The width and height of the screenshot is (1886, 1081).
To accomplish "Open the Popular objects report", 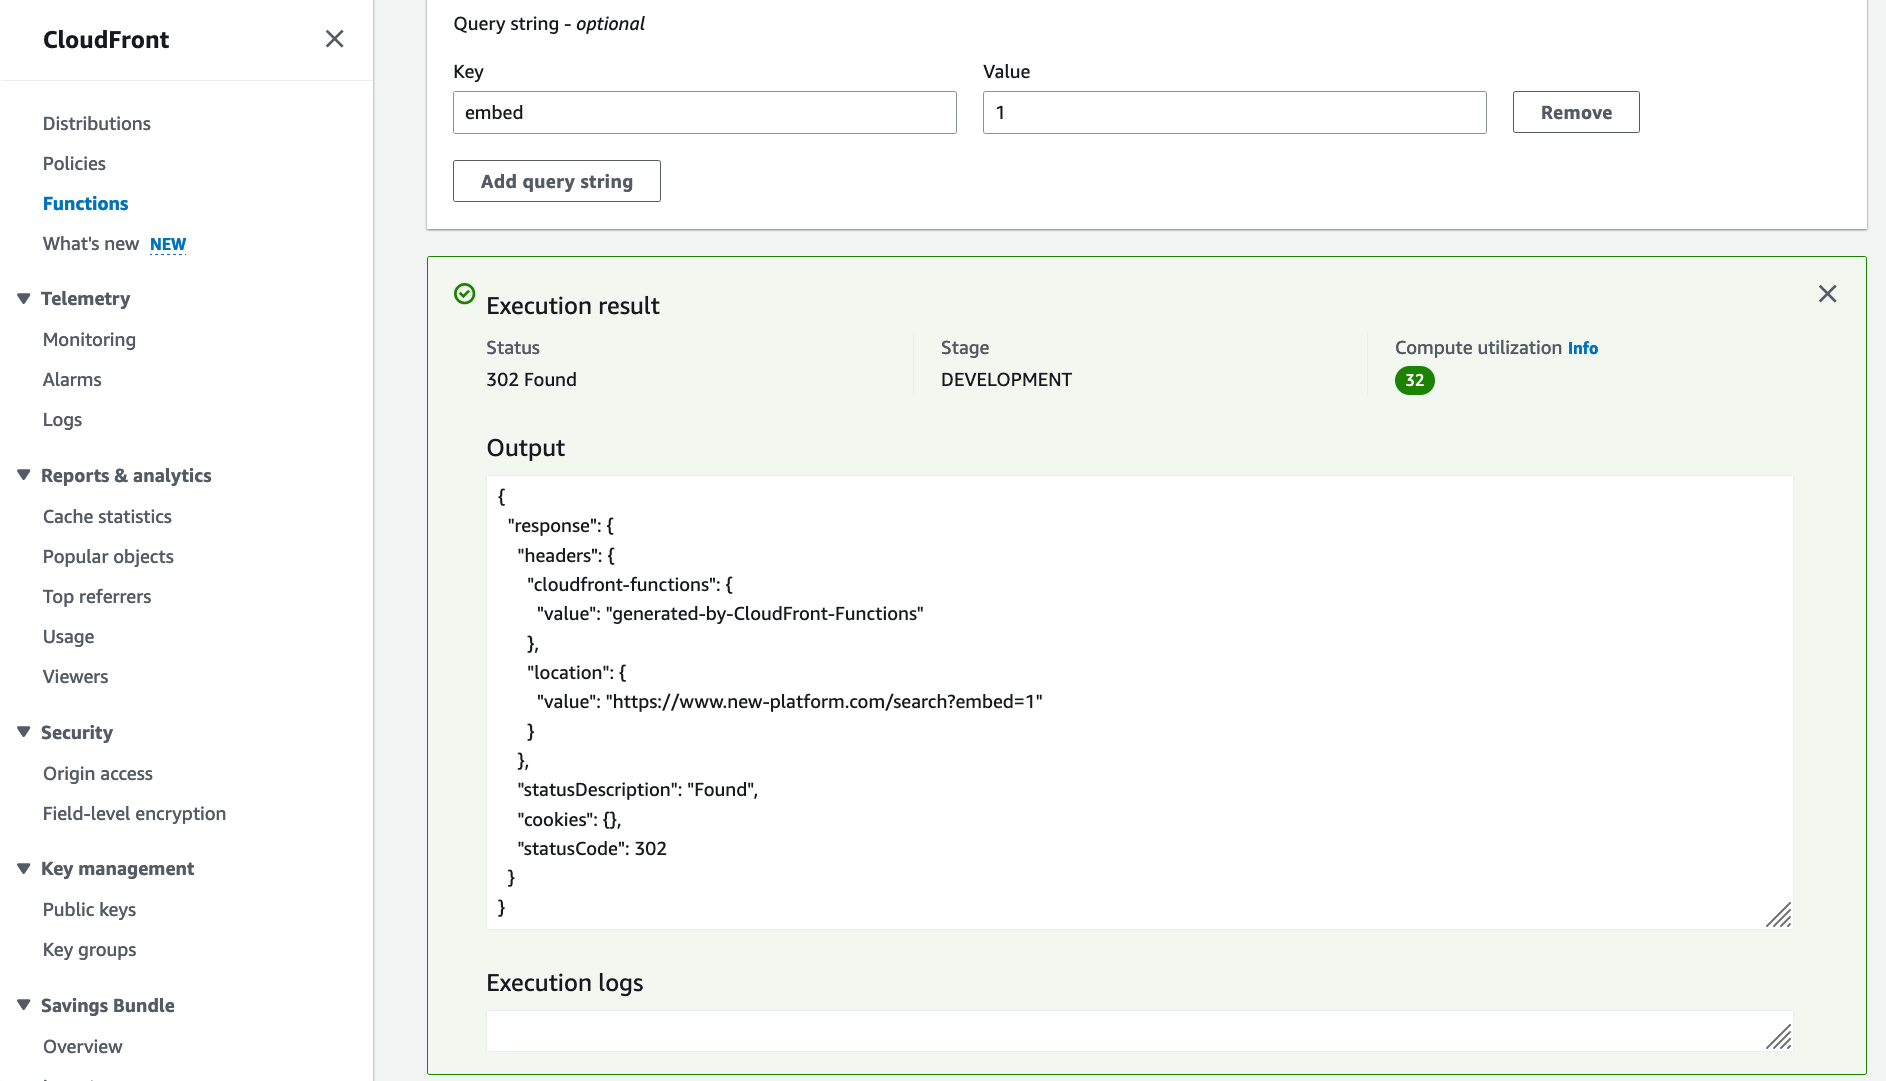I will pyautogui.click(x=108, y=556).
